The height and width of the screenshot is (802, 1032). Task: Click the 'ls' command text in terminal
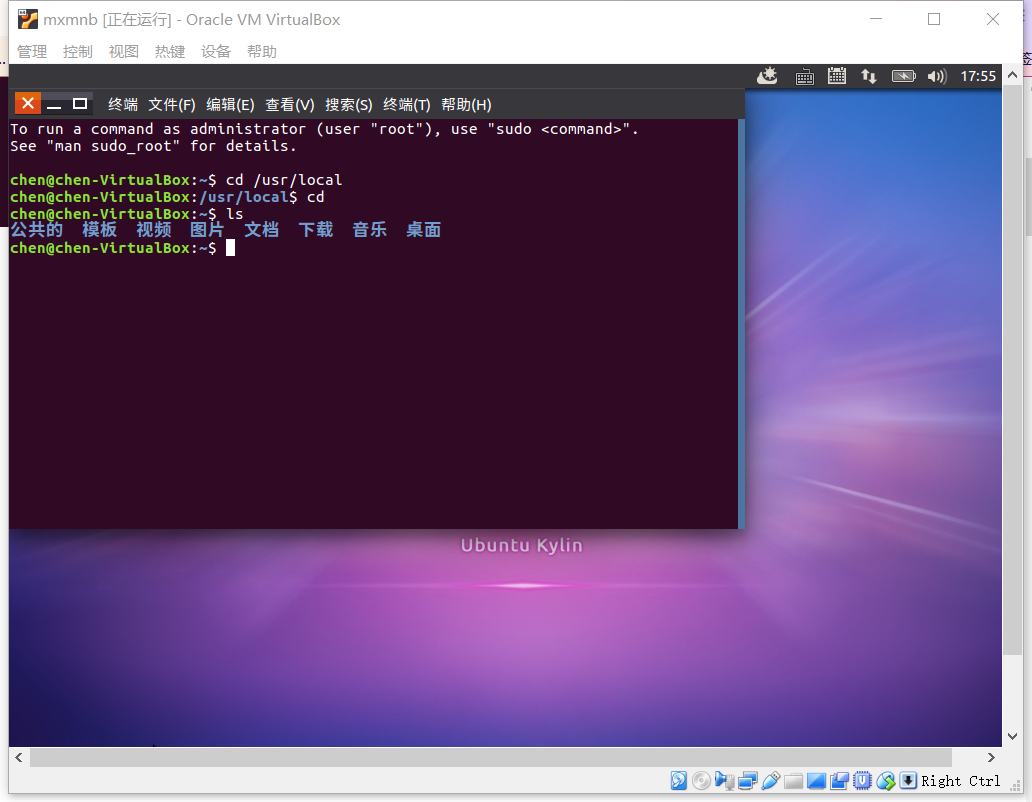[x=235, y=214]
